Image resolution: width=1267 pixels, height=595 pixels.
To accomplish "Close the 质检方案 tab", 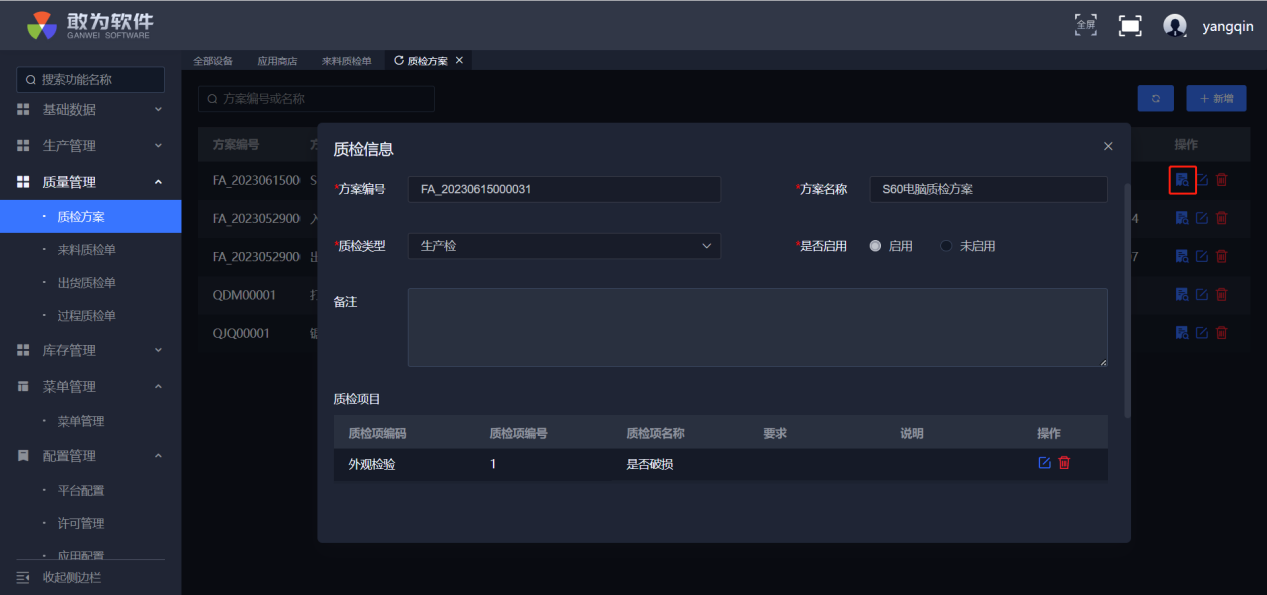I will 459,61.
